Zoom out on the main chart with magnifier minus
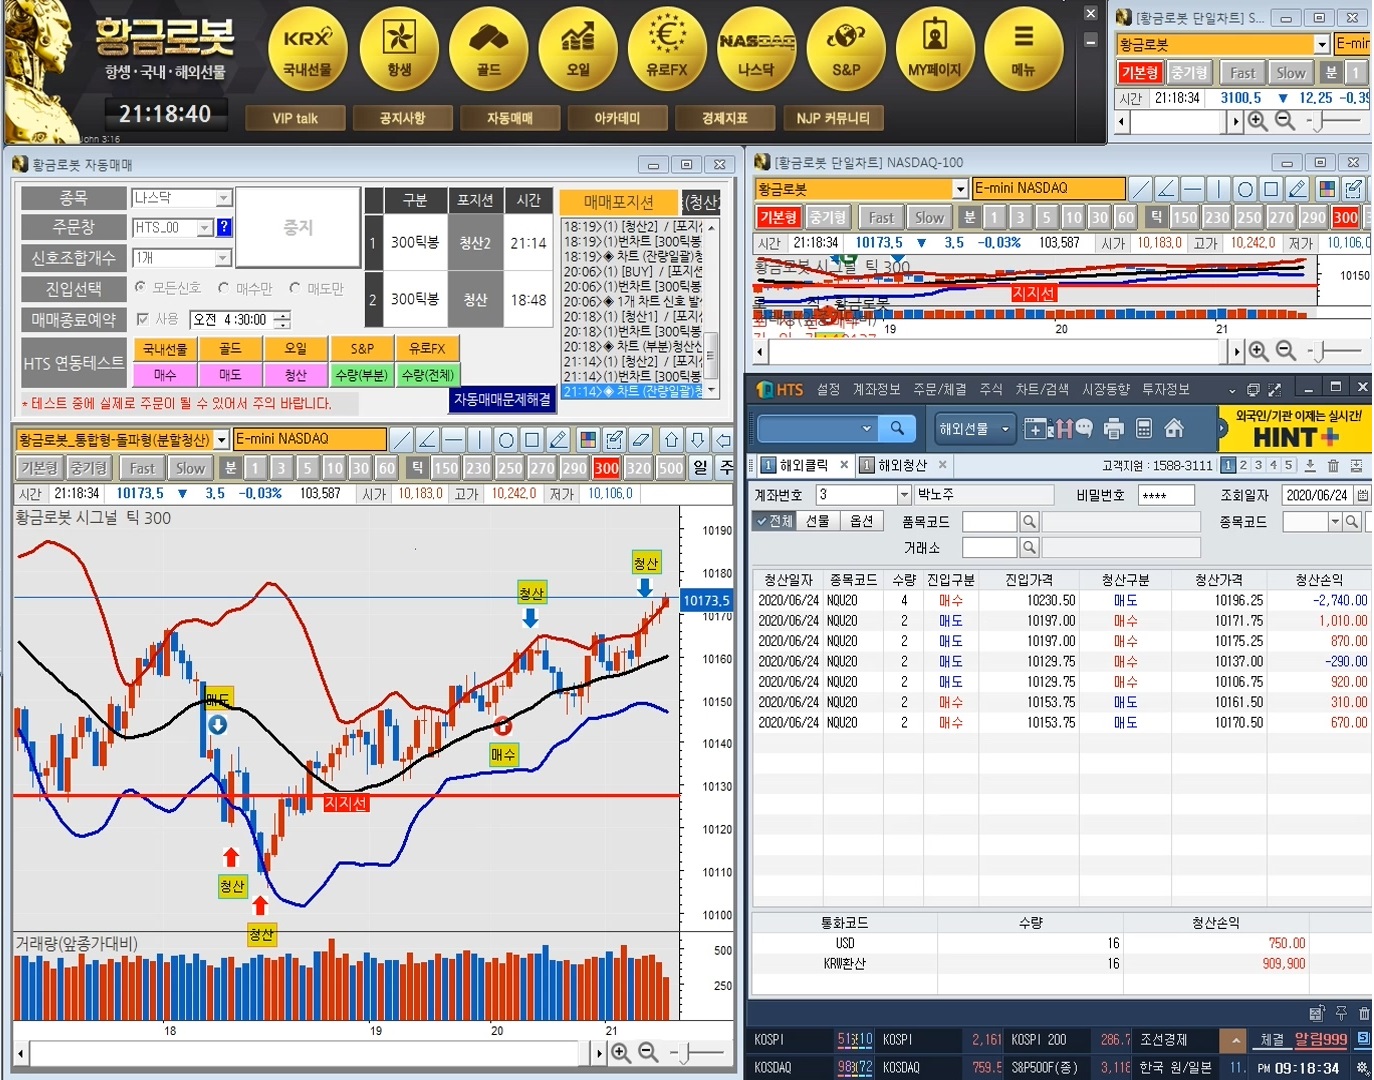The width and height of the screenshot is (1374, 1080). tap(649, 1052)
